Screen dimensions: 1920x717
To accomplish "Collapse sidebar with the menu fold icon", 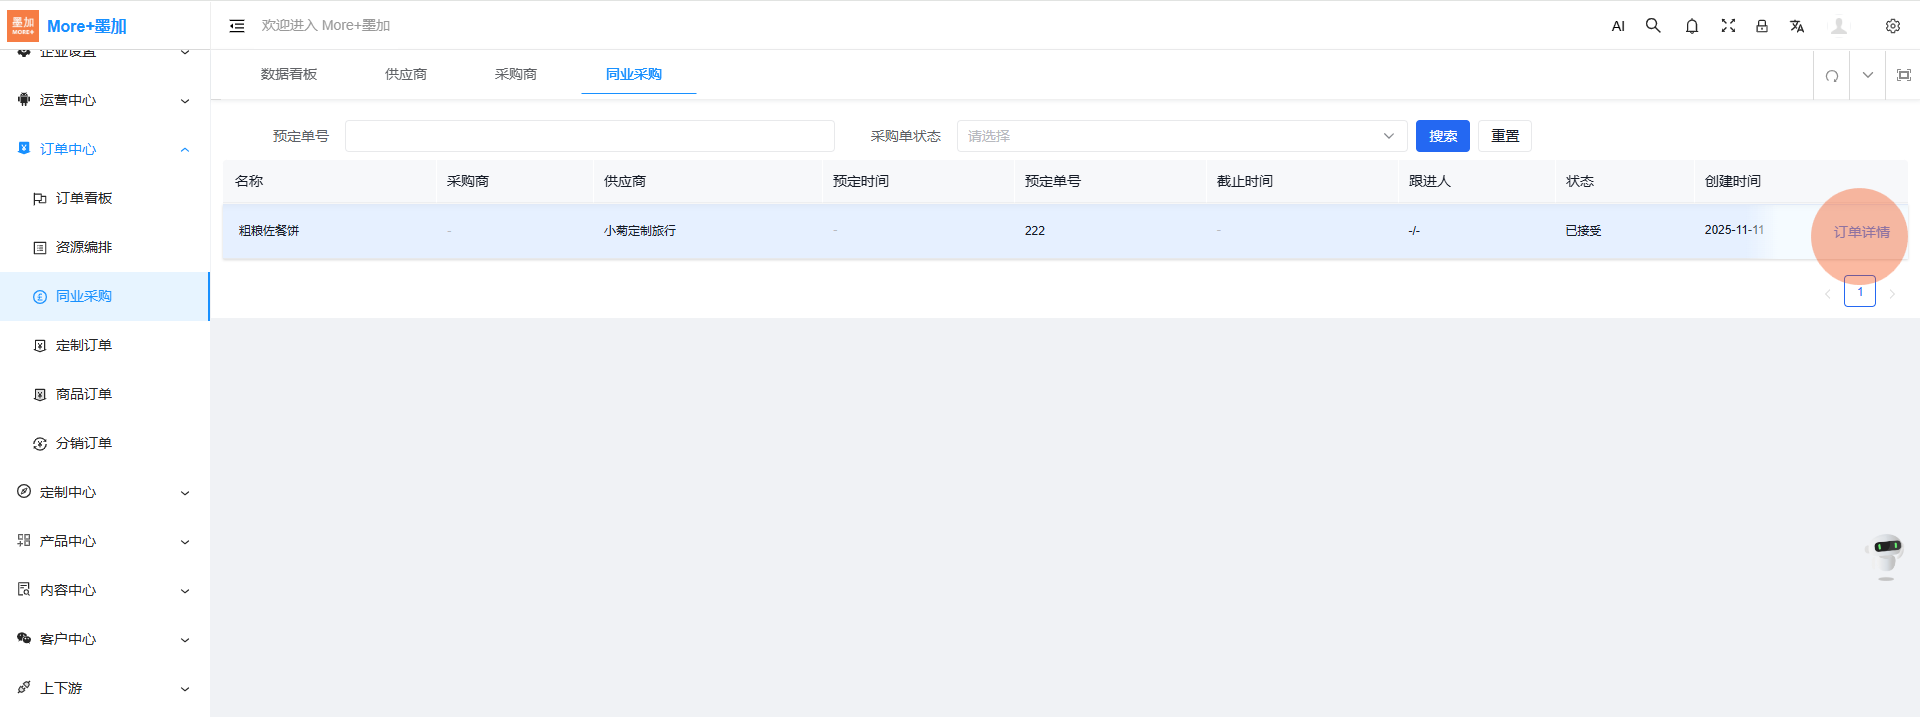I will tap(237, 26).
